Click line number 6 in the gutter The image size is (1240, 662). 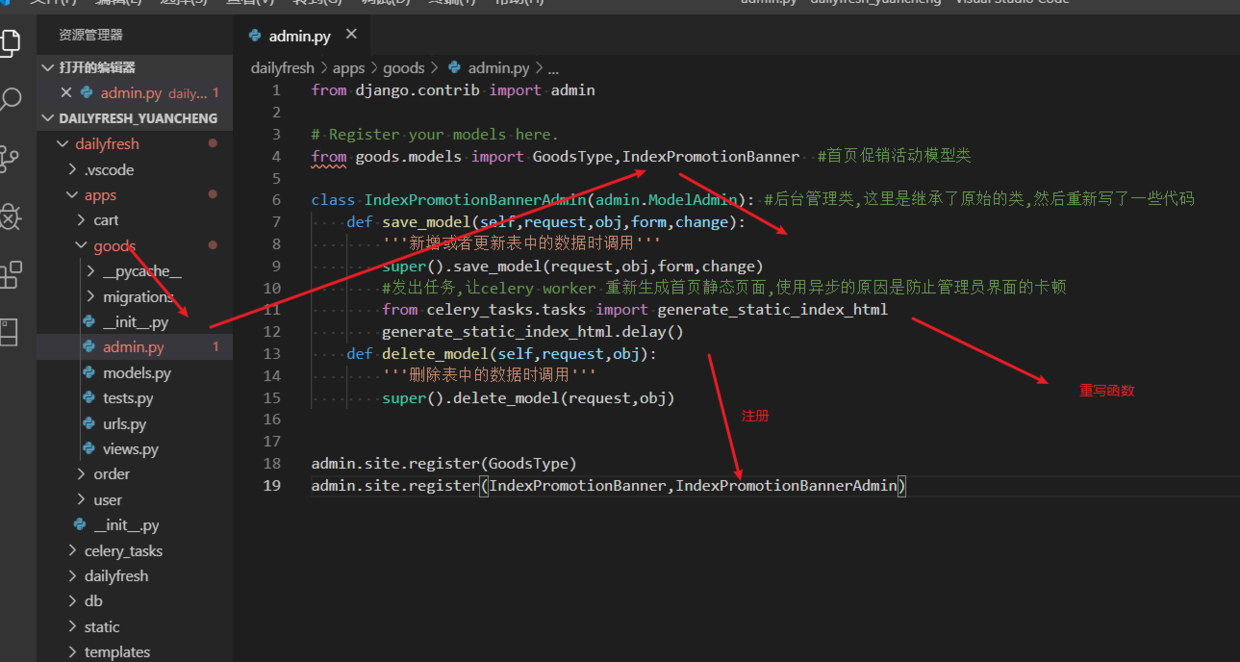276,200
